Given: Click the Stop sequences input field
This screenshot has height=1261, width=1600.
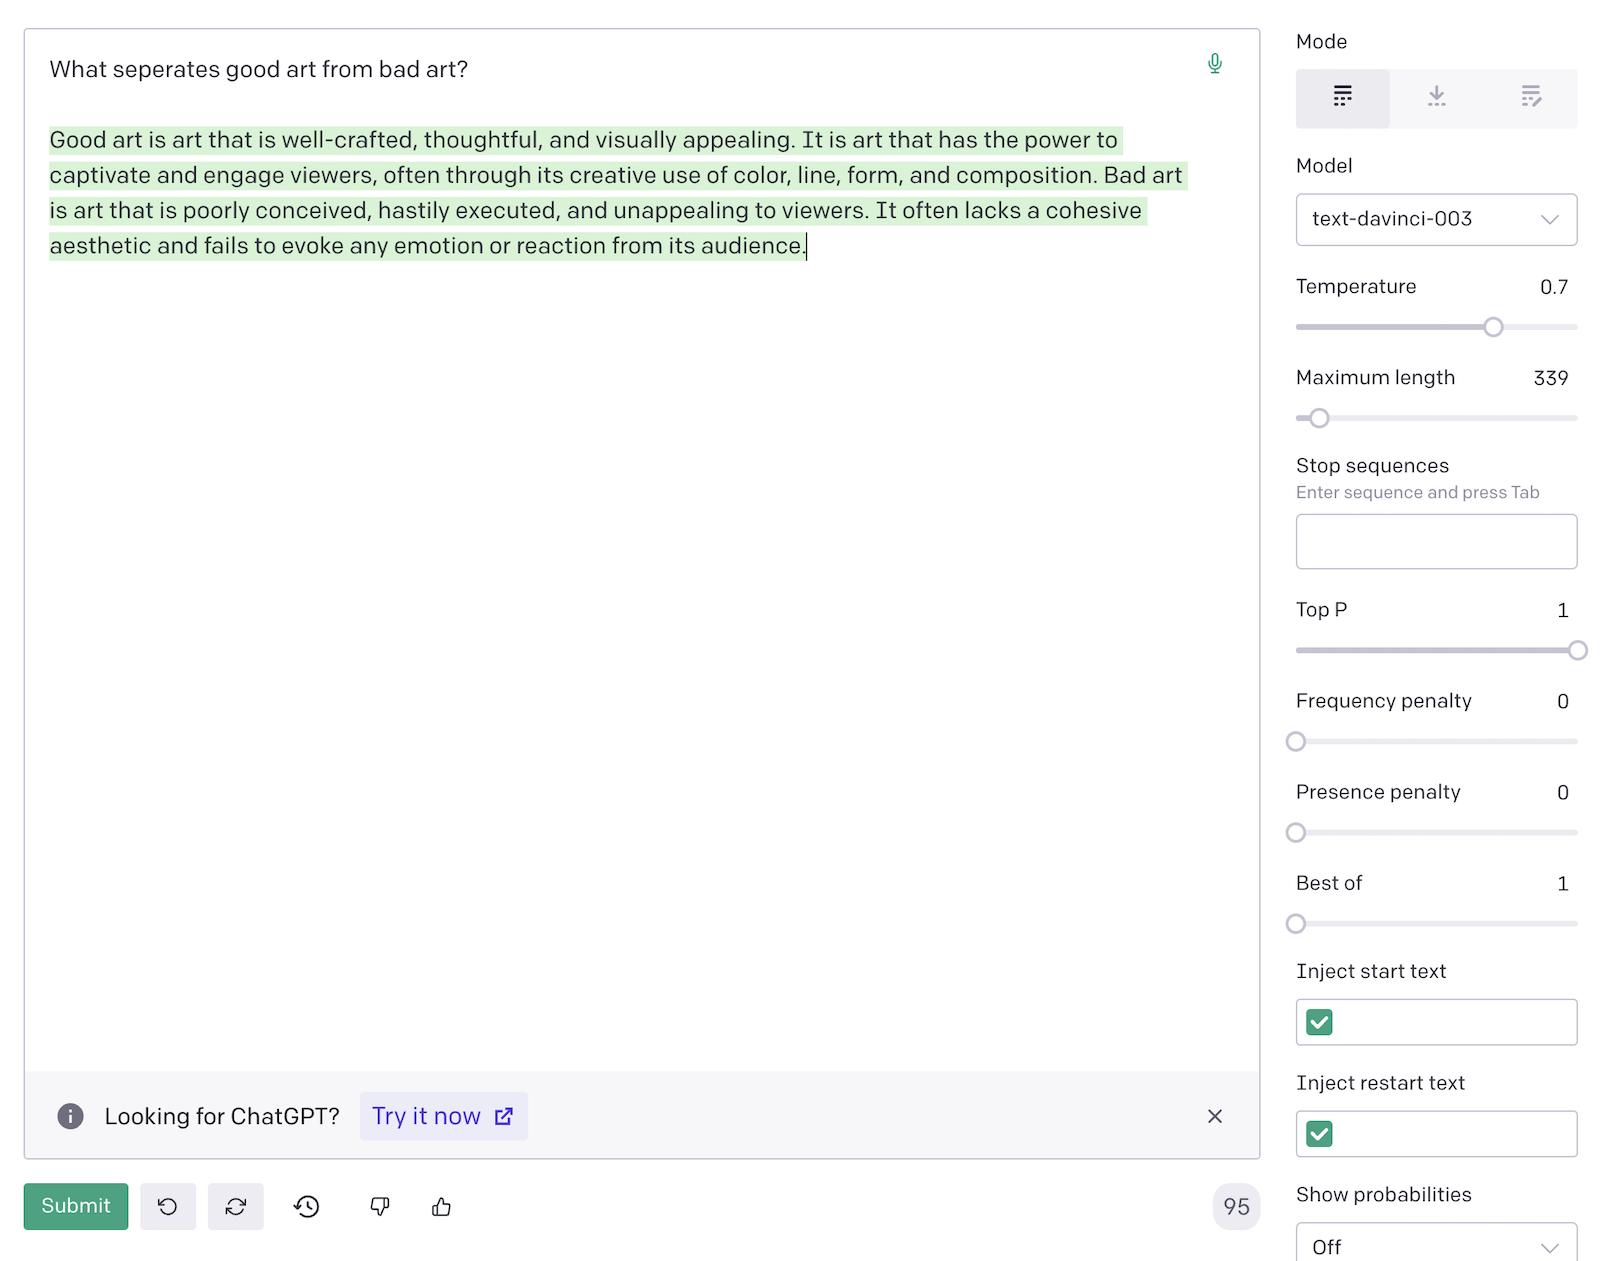Looking at the screenshot, I should coord(1436,541).
